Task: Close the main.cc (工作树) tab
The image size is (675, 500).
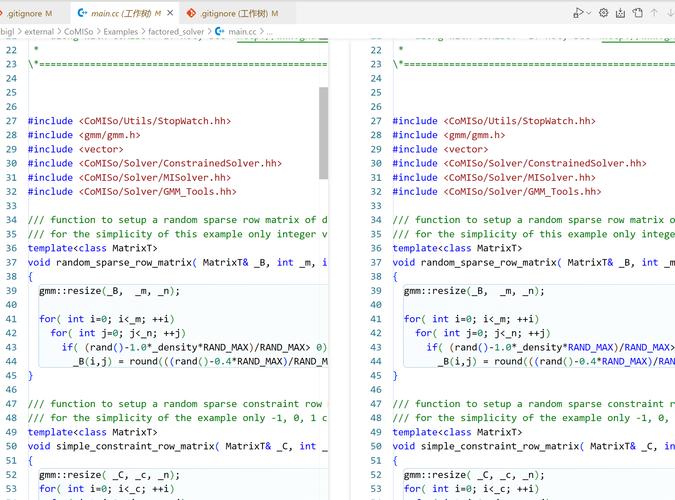Action: (x=170, y=14)
